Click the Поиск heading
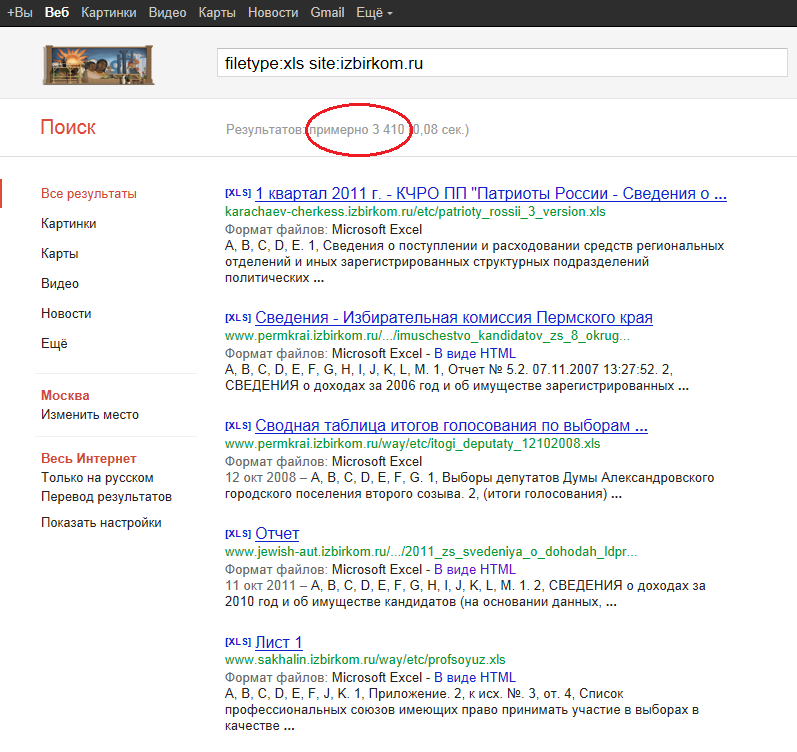This screenshot has height=752, width=797. pos(68,127)
